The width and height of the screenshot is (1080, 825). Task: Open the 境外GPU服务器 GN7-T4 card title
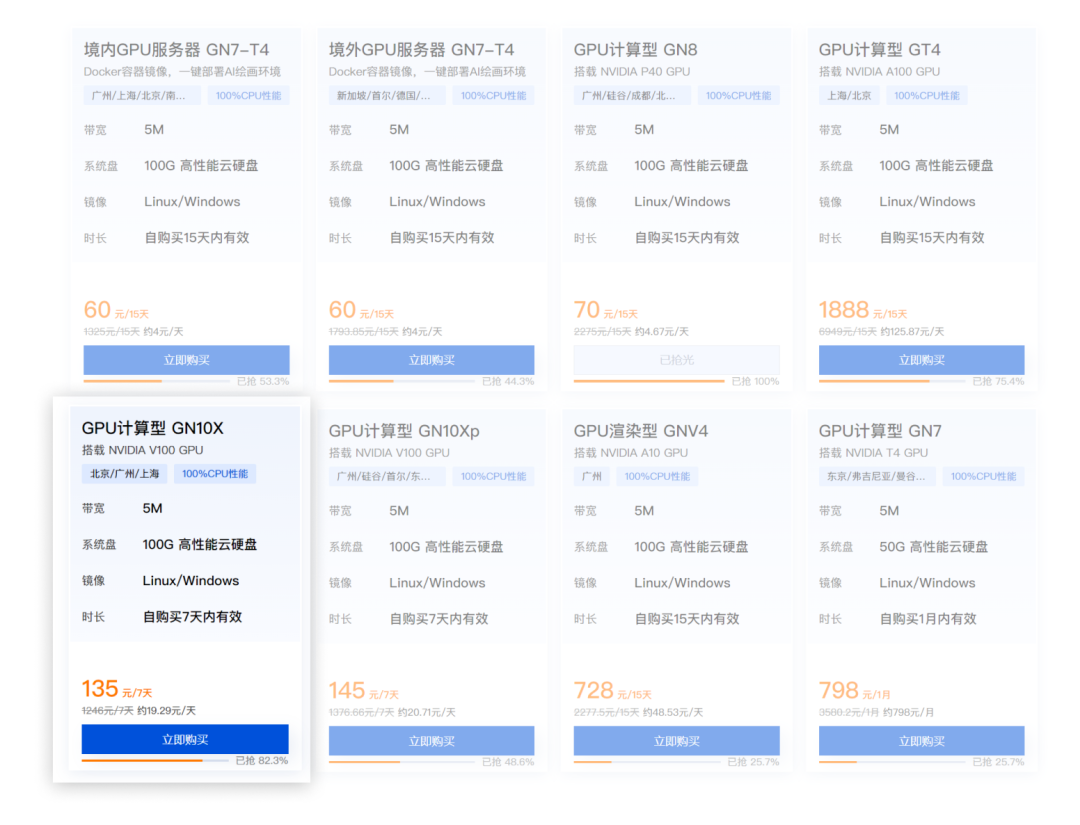click(x=422, y=50)
